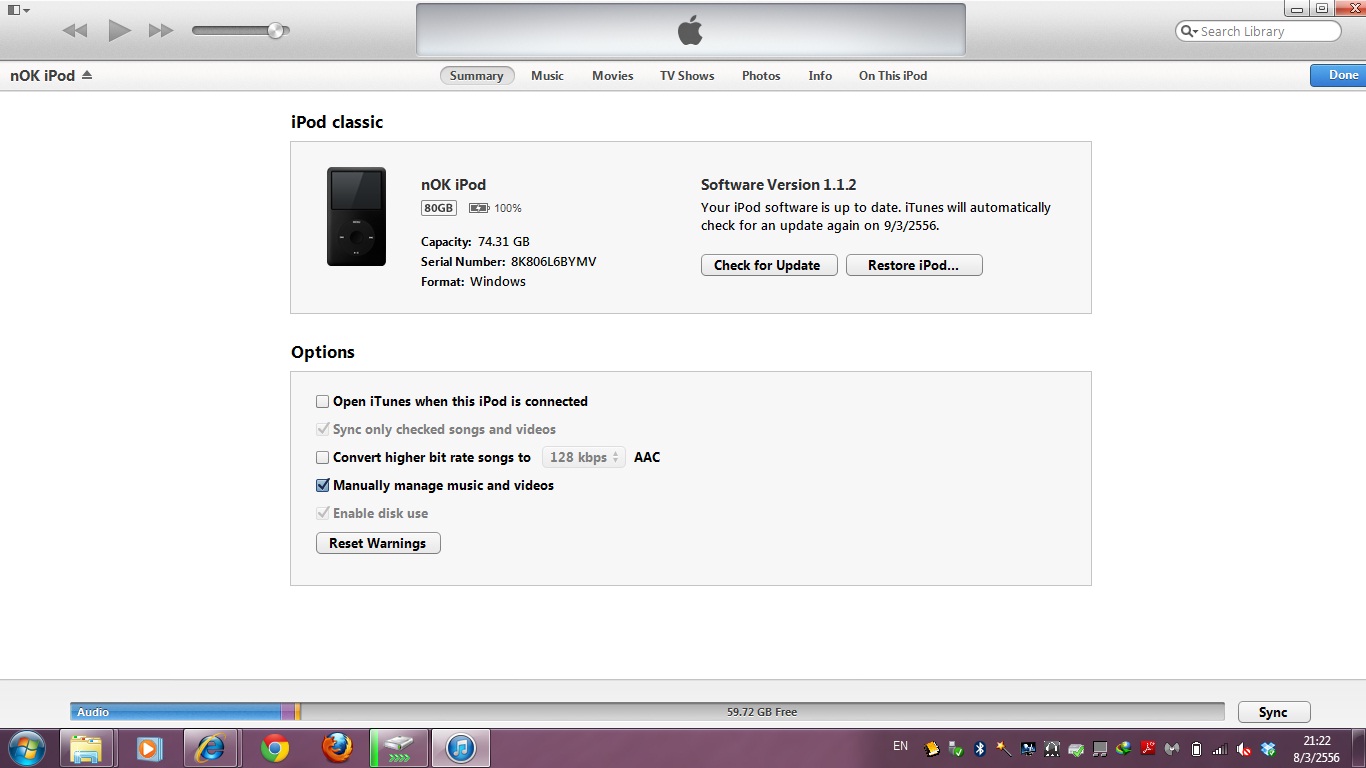Open Windows Explorer from the taskbar

coord(86,748)
